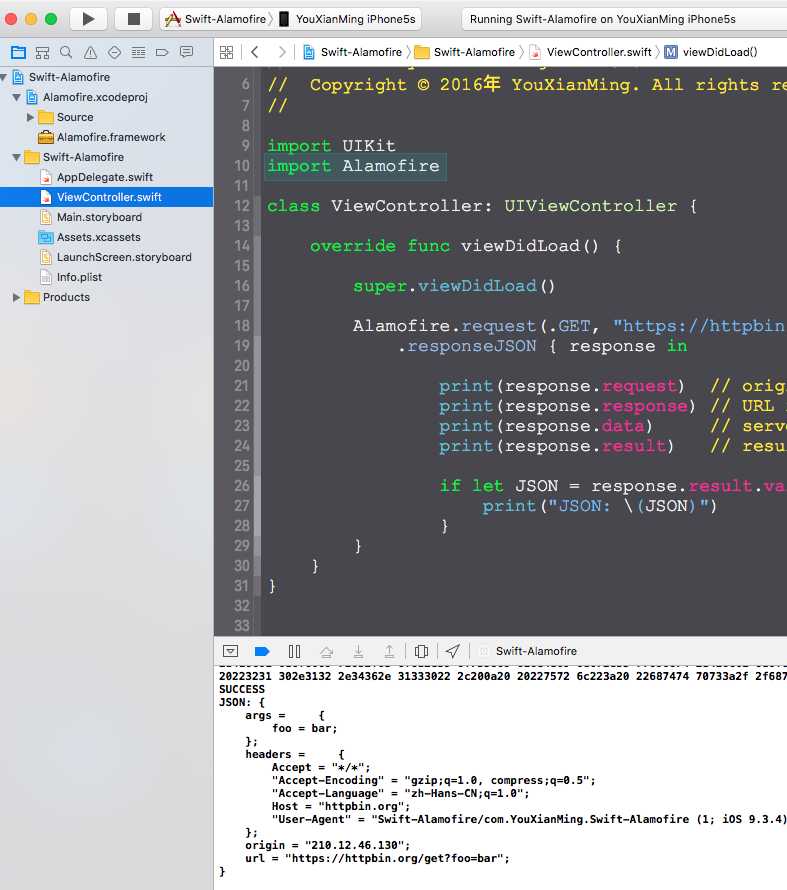Open viewDidLoad() method jump bar item

pyautogui.click(x=711, y=52)
